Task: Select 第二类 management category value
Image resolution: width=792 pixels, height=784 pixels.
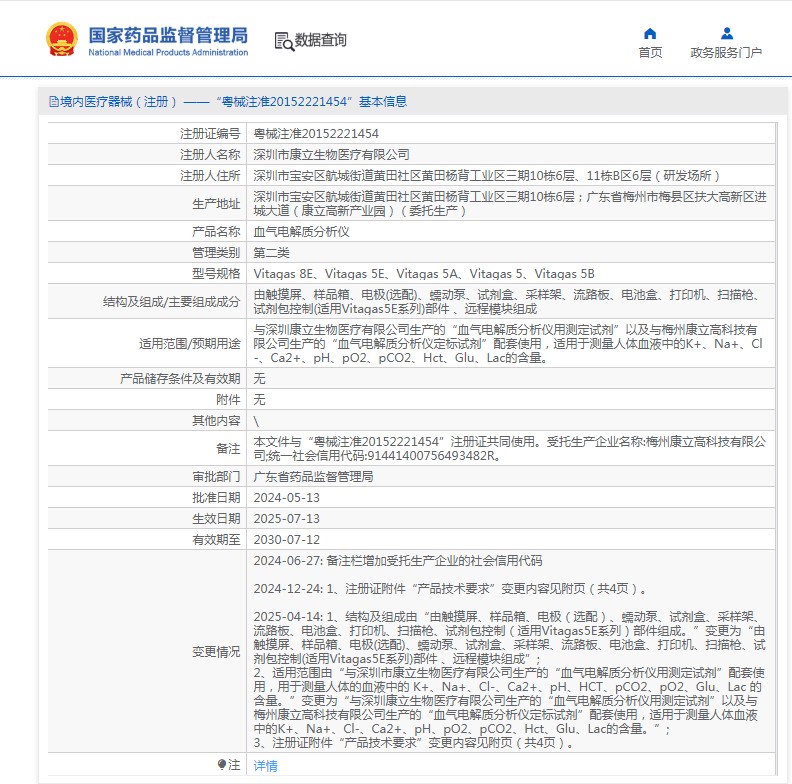Action: click(272, 253)
